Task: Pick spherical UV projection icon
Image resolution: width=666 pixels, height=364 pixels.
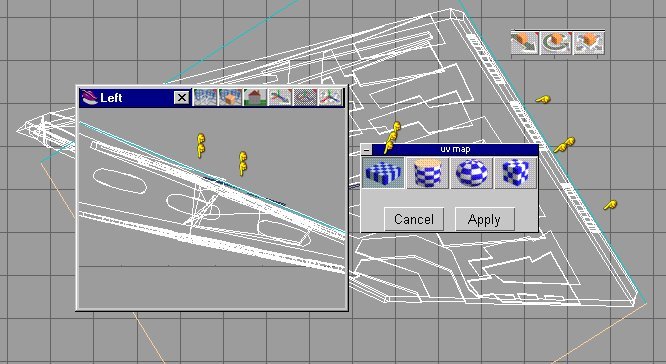Action: coord(471,173)
